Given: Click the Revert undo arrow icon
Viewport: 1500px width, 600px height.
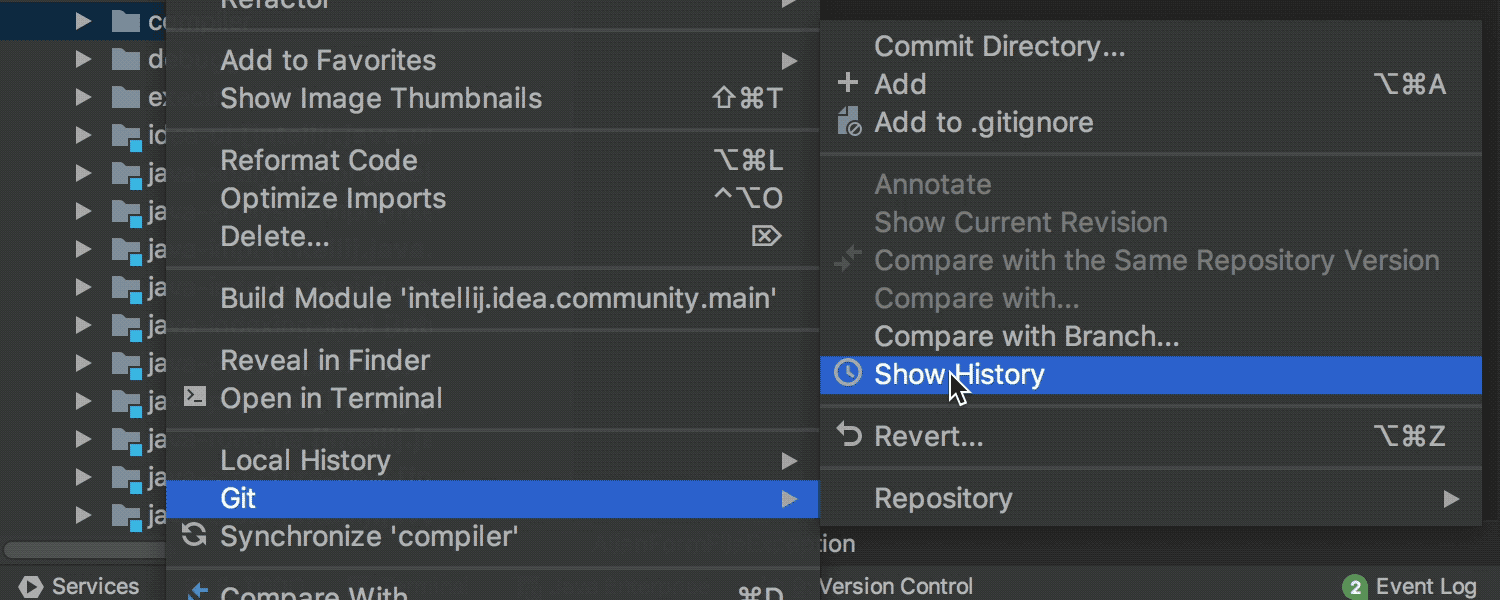Looking at the screenshot, I should pos(848,436).
